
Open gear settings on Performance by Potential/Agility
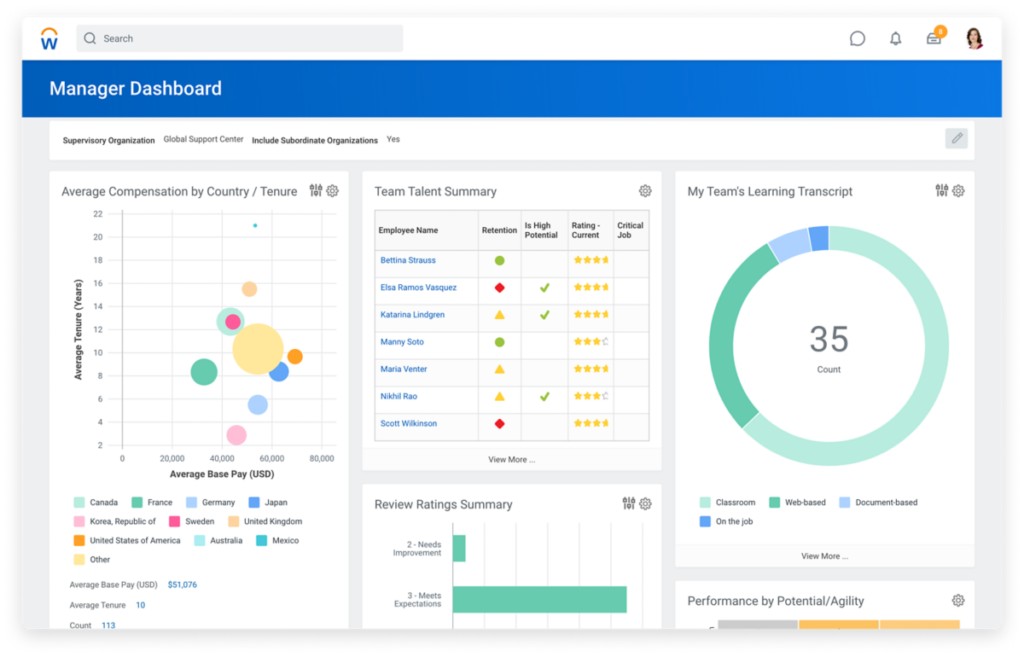click(x=958, y=601)
